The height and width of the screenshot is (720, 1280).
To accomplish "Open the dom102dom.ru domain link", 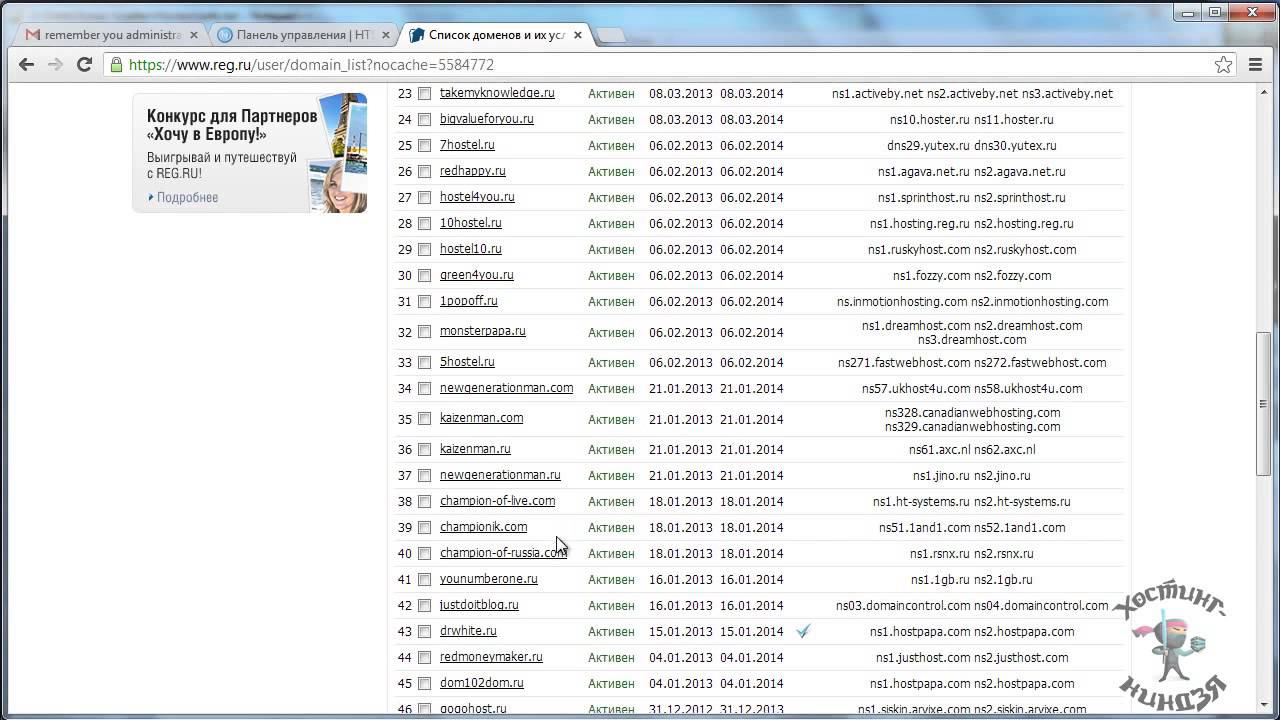I will click(x=482, y=683).
